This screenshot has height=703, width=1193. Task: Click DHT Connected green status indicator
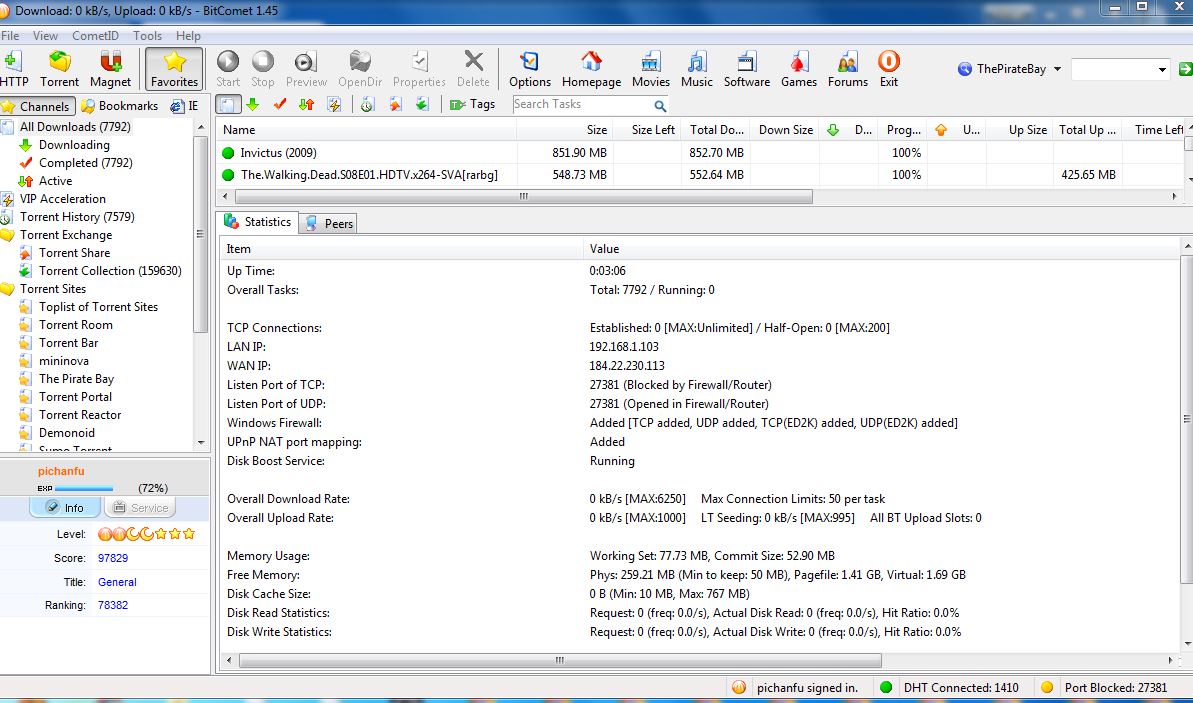click(x=886, y=688)
